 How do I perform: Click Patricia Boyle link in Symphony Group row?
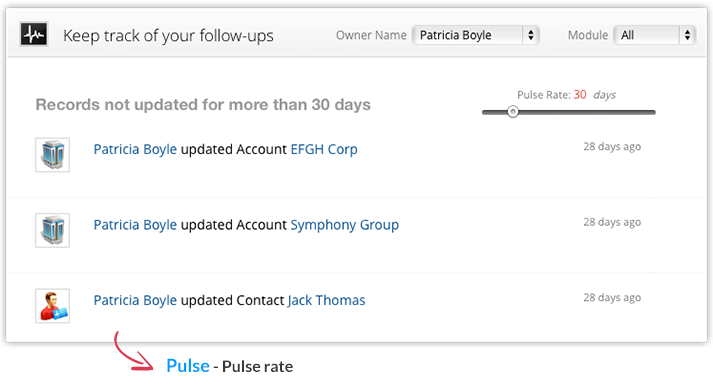[x=135, y=225]
